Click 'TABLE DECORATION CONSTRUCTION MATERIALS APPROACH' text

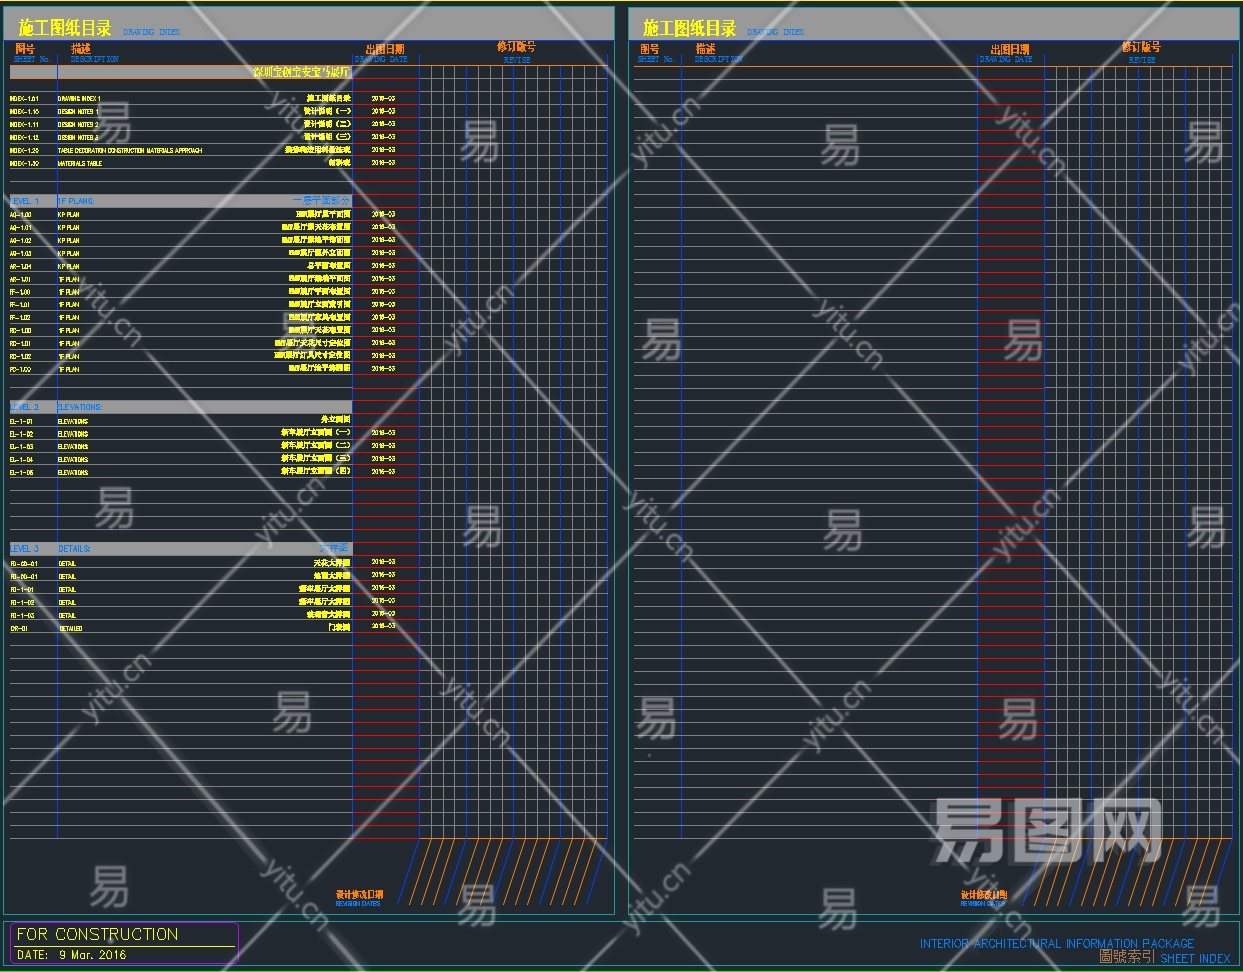click(x=130, y=151)
